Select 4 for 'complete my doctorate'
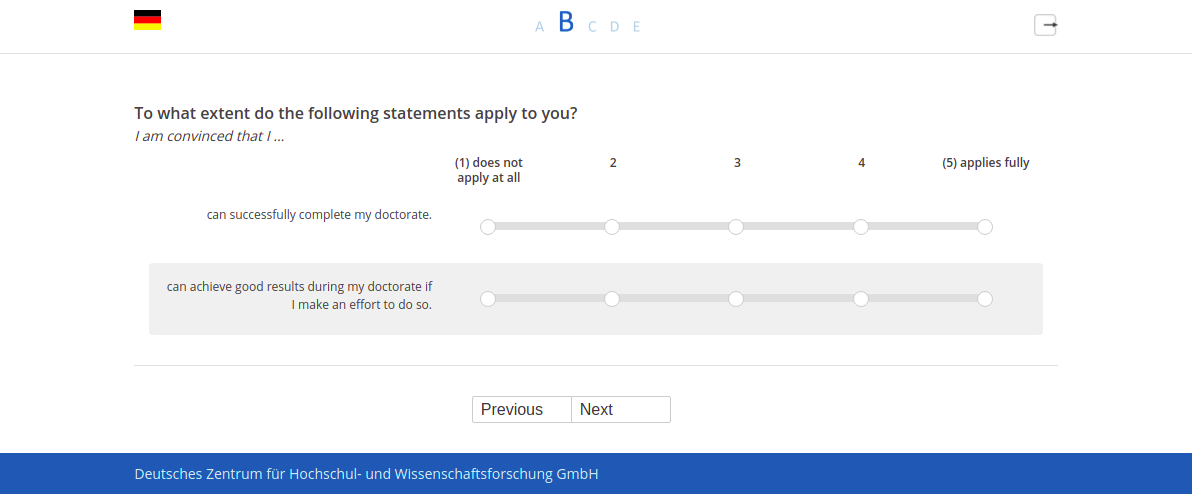This screenshot has width=1192, height=503. pos(861,227)
